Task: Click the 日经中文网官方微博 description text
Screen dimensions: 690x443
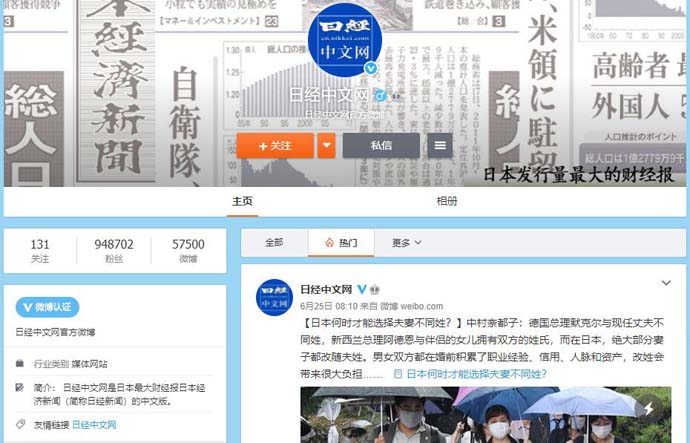Action: (55, 332)
